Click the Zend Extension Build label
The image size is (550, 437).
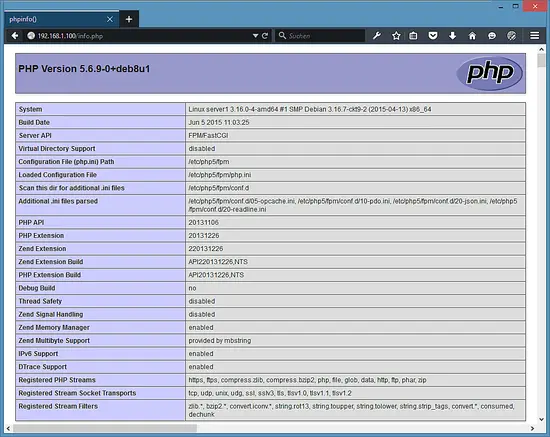tap(51, 262)
